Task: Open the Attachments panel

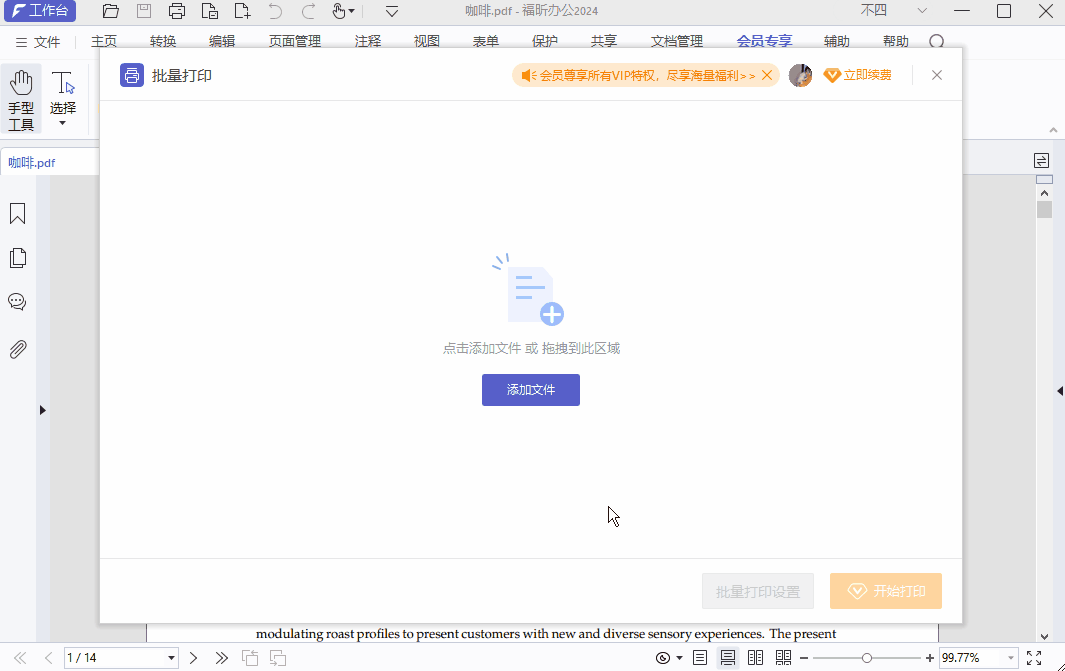Action: pos(18,348)
